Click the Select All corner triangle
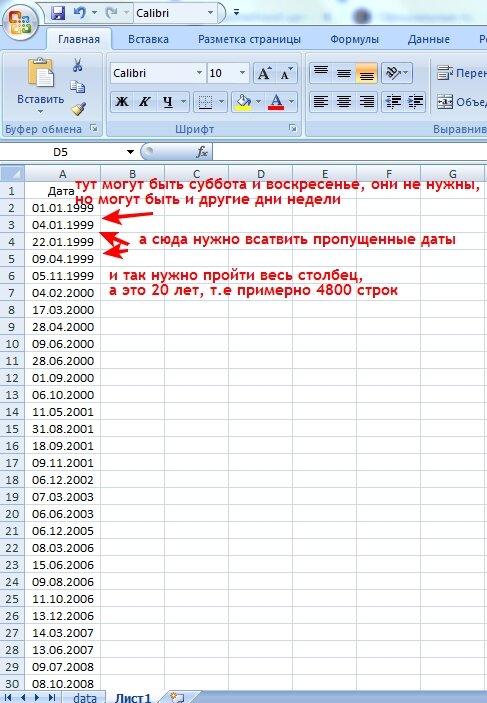This screenshot has height=703, width=487. (12, 174)
